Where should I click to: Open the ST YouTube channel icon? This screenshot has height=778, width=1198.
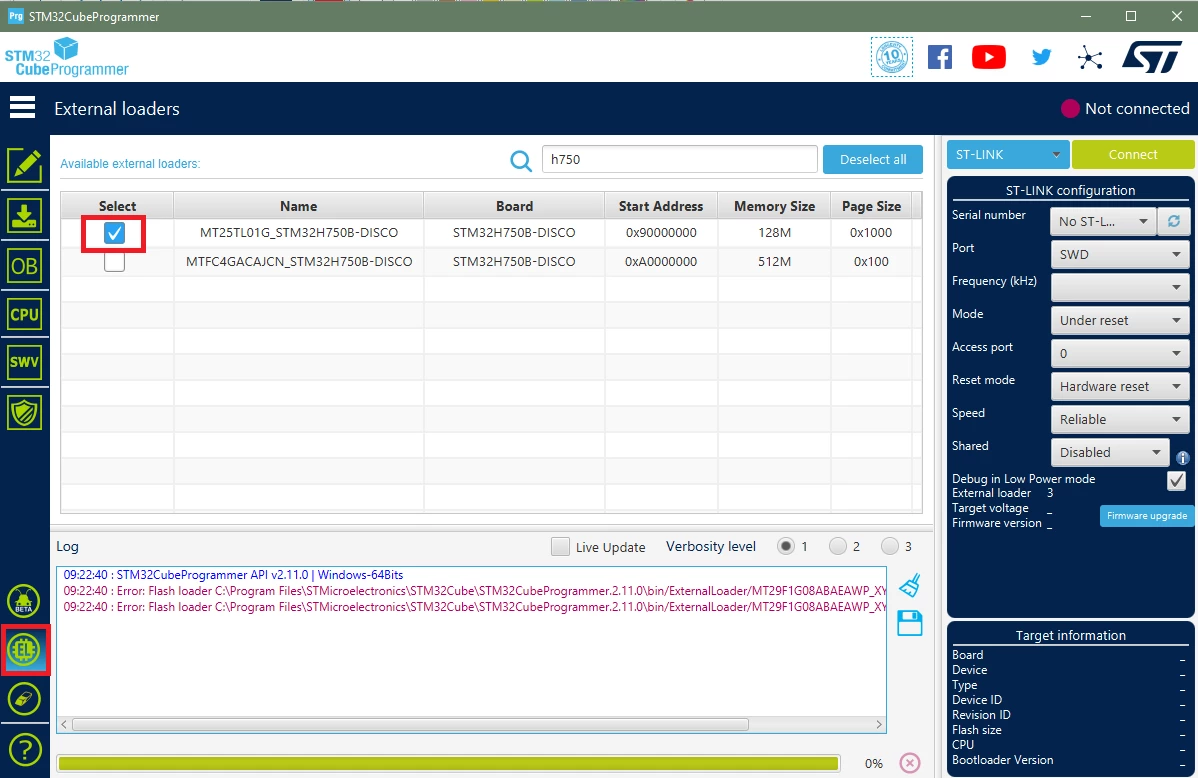coord(989,57)
